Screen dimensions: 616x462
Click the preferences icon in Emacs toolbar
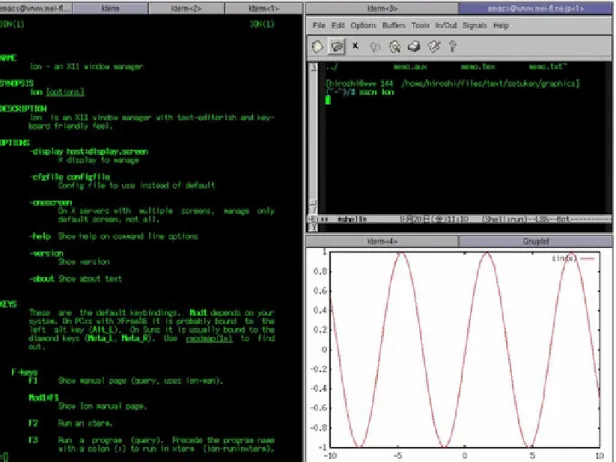point(434,47)
